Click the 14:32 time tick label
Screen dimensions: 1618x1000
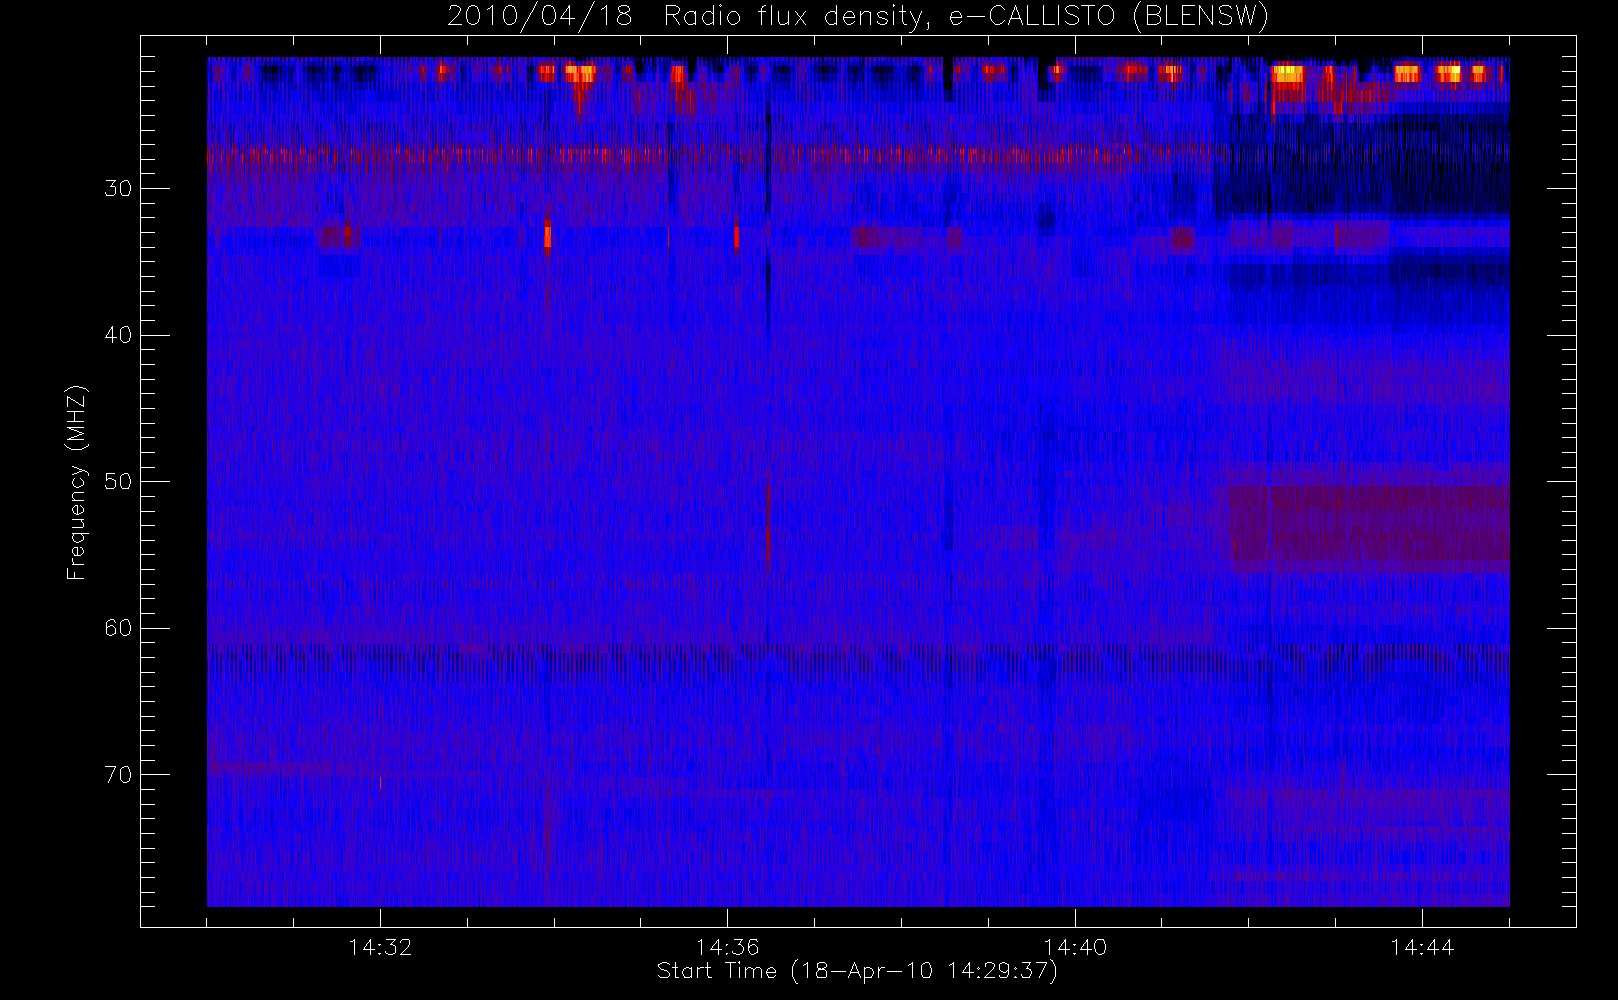[380, 947]
